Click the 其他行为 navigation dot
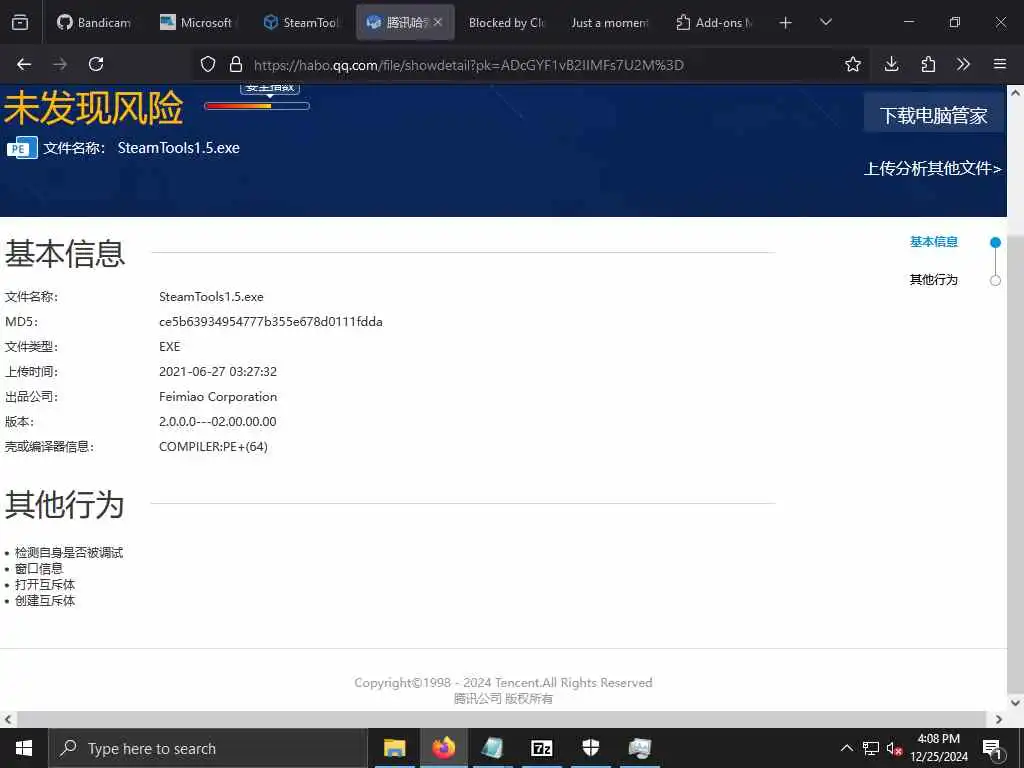This screenshot has width=1024, height=768. coord(995,281)
